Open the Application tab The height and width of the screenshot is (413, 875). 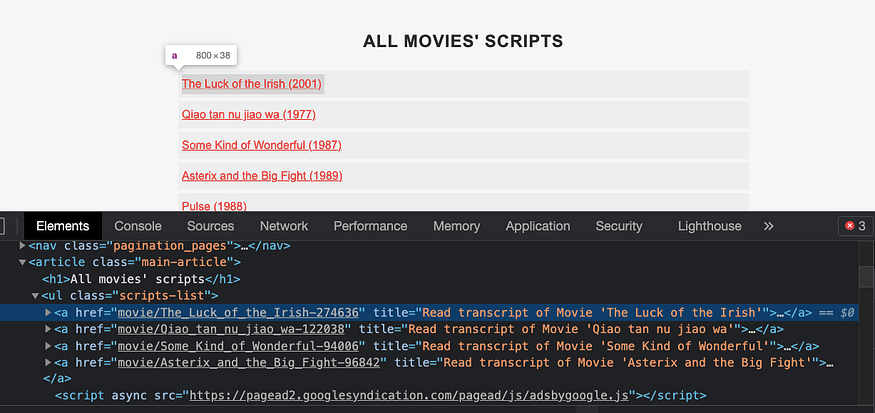[538, 226]
